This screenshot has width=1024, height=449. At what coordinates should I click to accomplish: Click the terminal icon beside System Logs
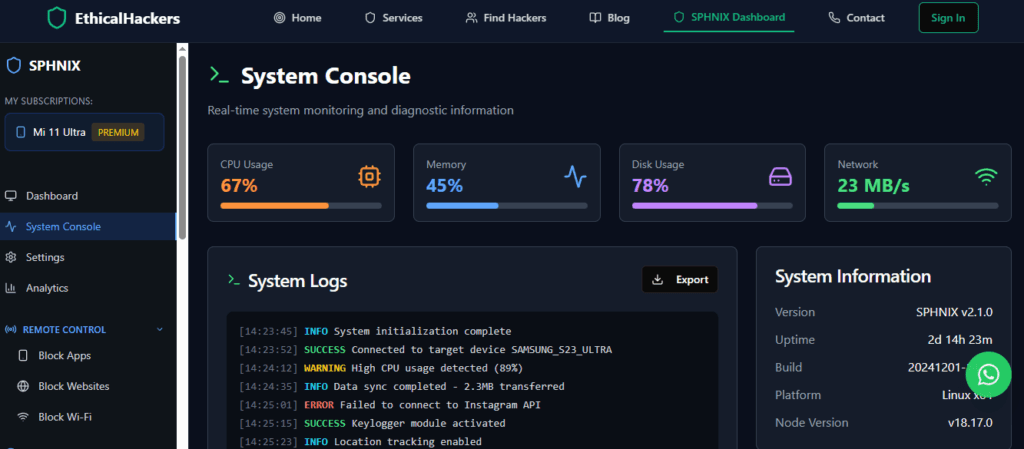point(233,280)
